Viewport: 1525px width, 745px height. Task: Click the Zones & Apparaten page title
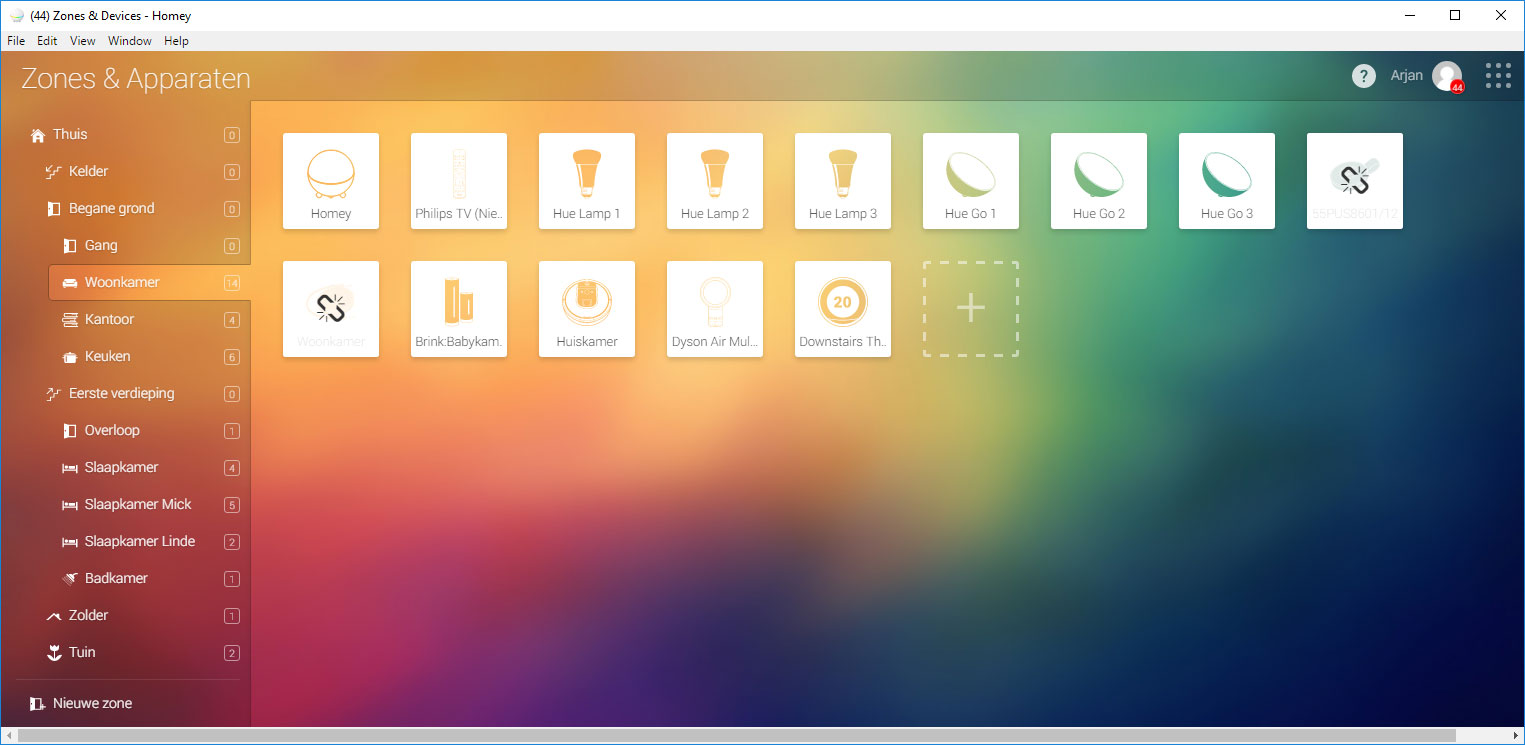136,79
